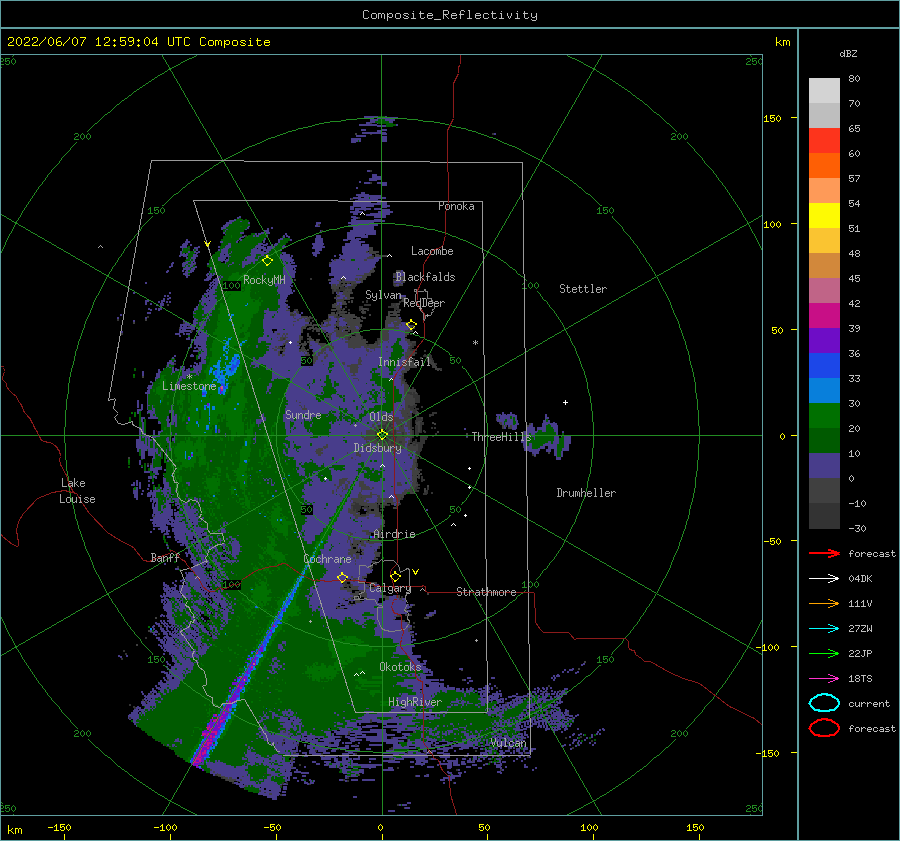Click the yellow radar site marker at Didsbury
The height and width of the screenshot is (841, 900).
[x=382, y=435]
